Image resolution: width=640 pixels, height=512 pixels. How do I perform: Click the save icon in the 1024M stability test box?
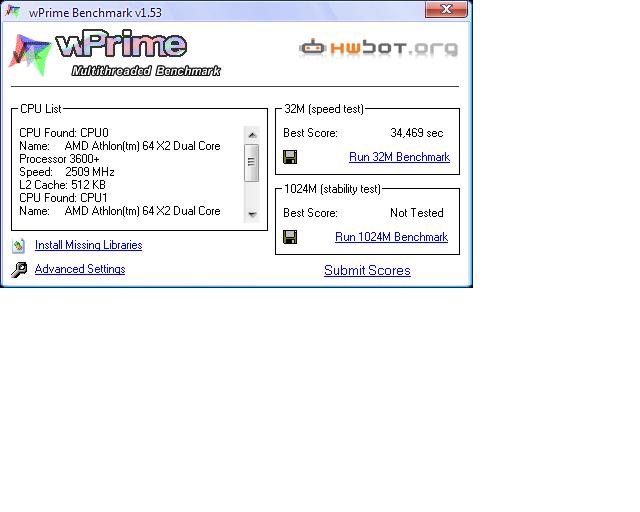(290, 237)
